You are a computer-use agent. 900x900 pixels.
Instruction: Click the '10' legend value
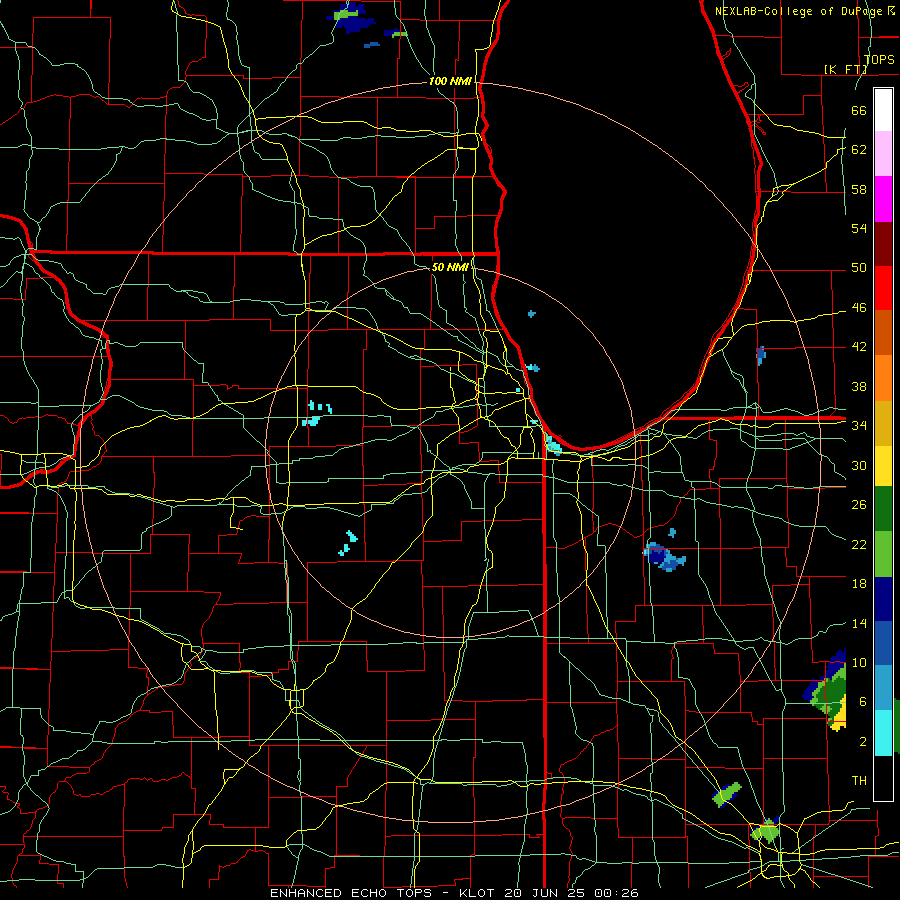click(x=859, y=662)
